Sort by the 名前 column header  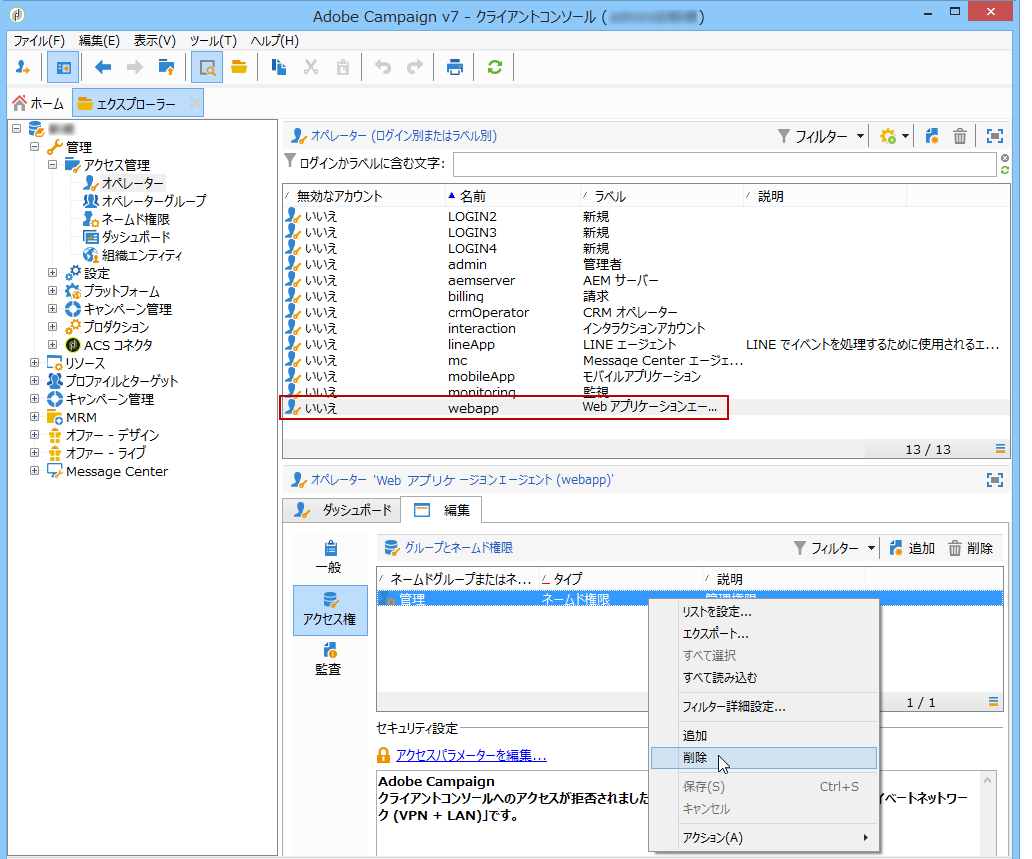[512, 196]
